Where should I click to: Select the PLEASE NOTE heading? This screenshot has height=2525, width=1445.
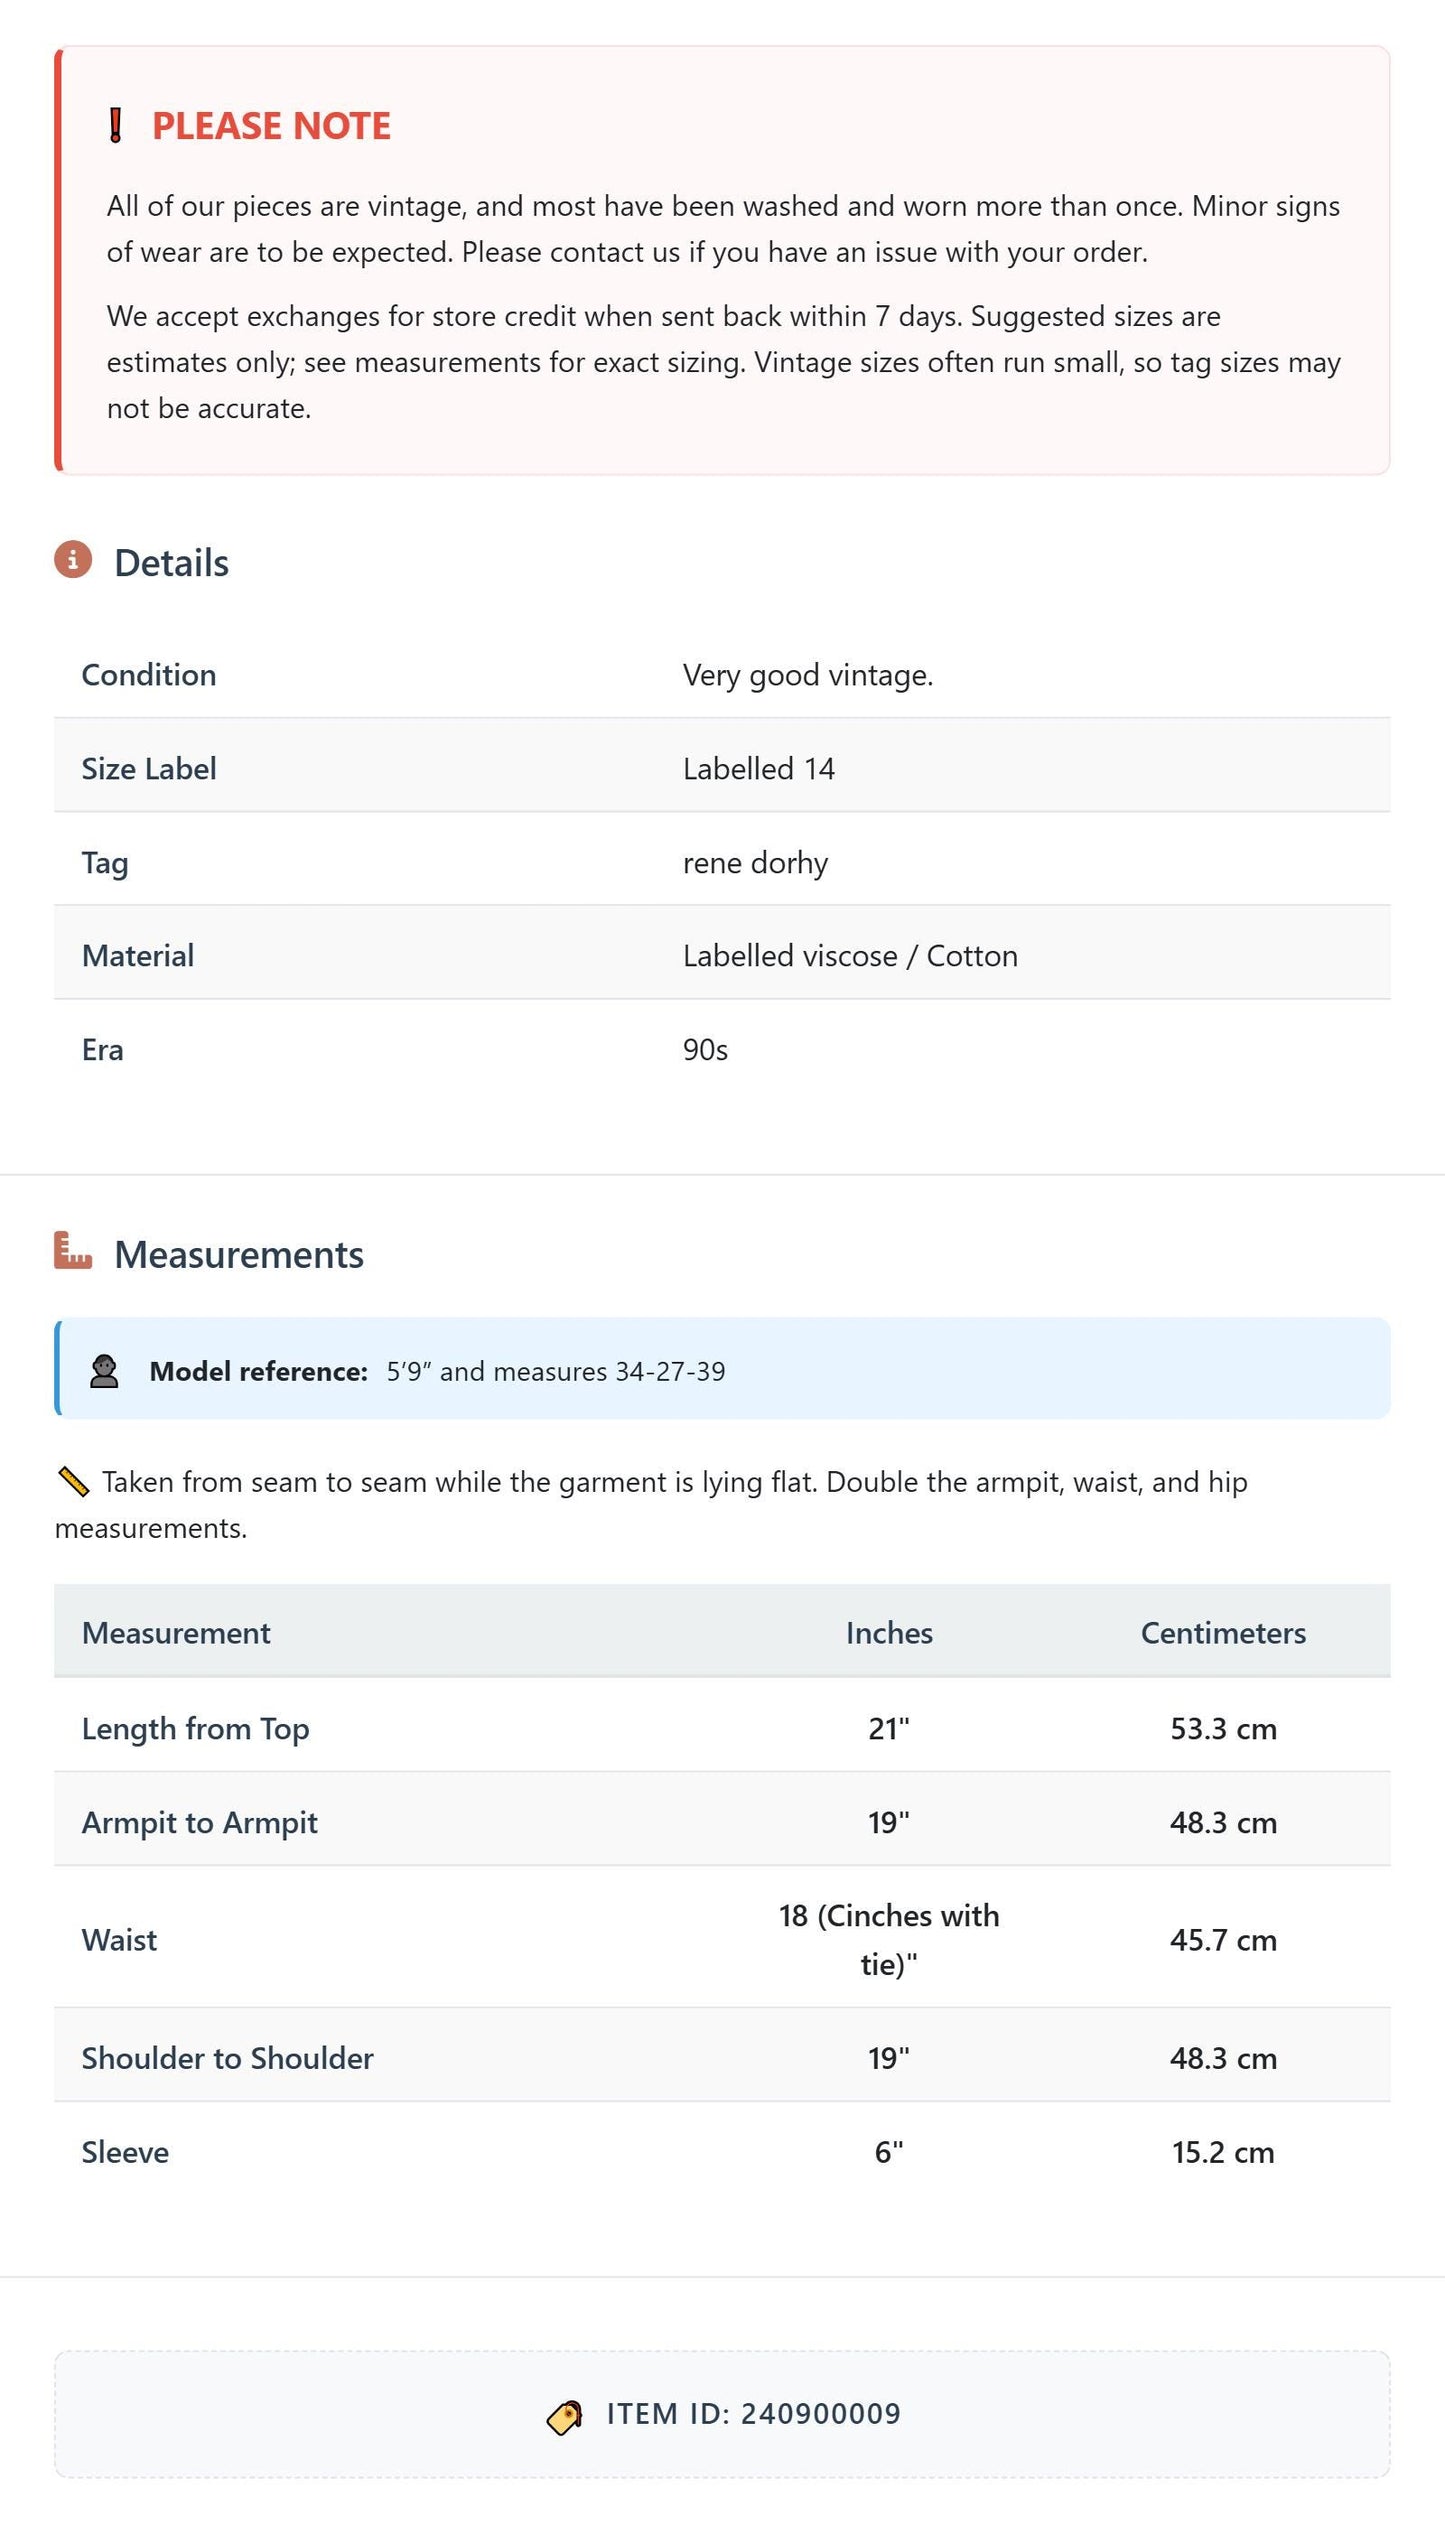271,126
